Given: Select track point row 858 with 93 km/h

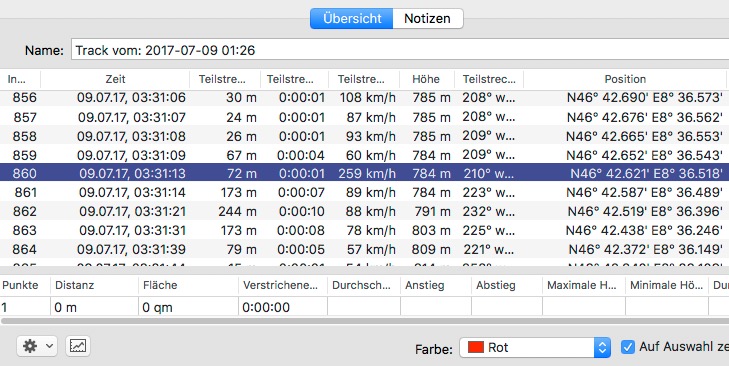Looking at the screenshot, I should click(364, 136).
